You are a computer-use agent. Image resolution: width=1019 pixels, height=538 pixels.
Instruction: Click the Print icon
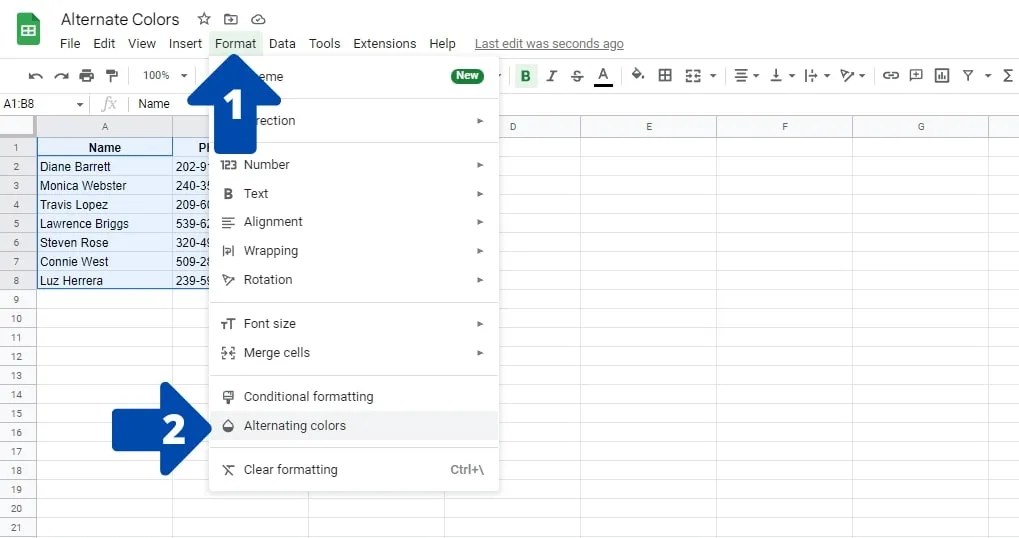coord(86,76)
